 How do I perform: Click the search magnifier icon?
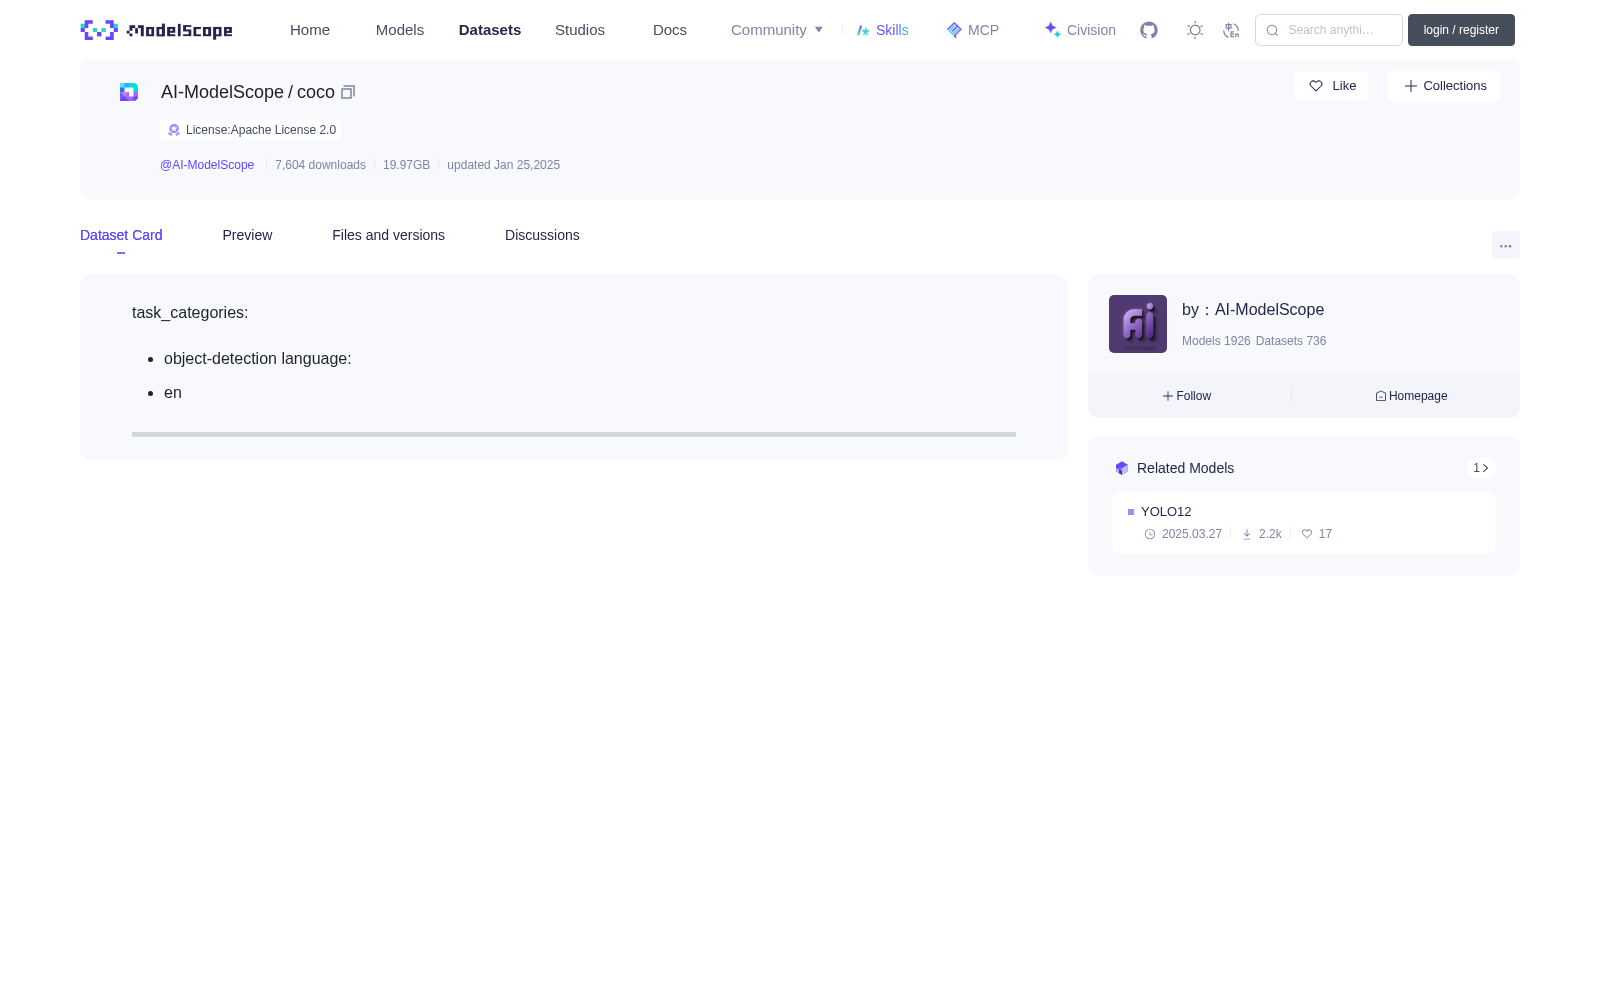1272,30
